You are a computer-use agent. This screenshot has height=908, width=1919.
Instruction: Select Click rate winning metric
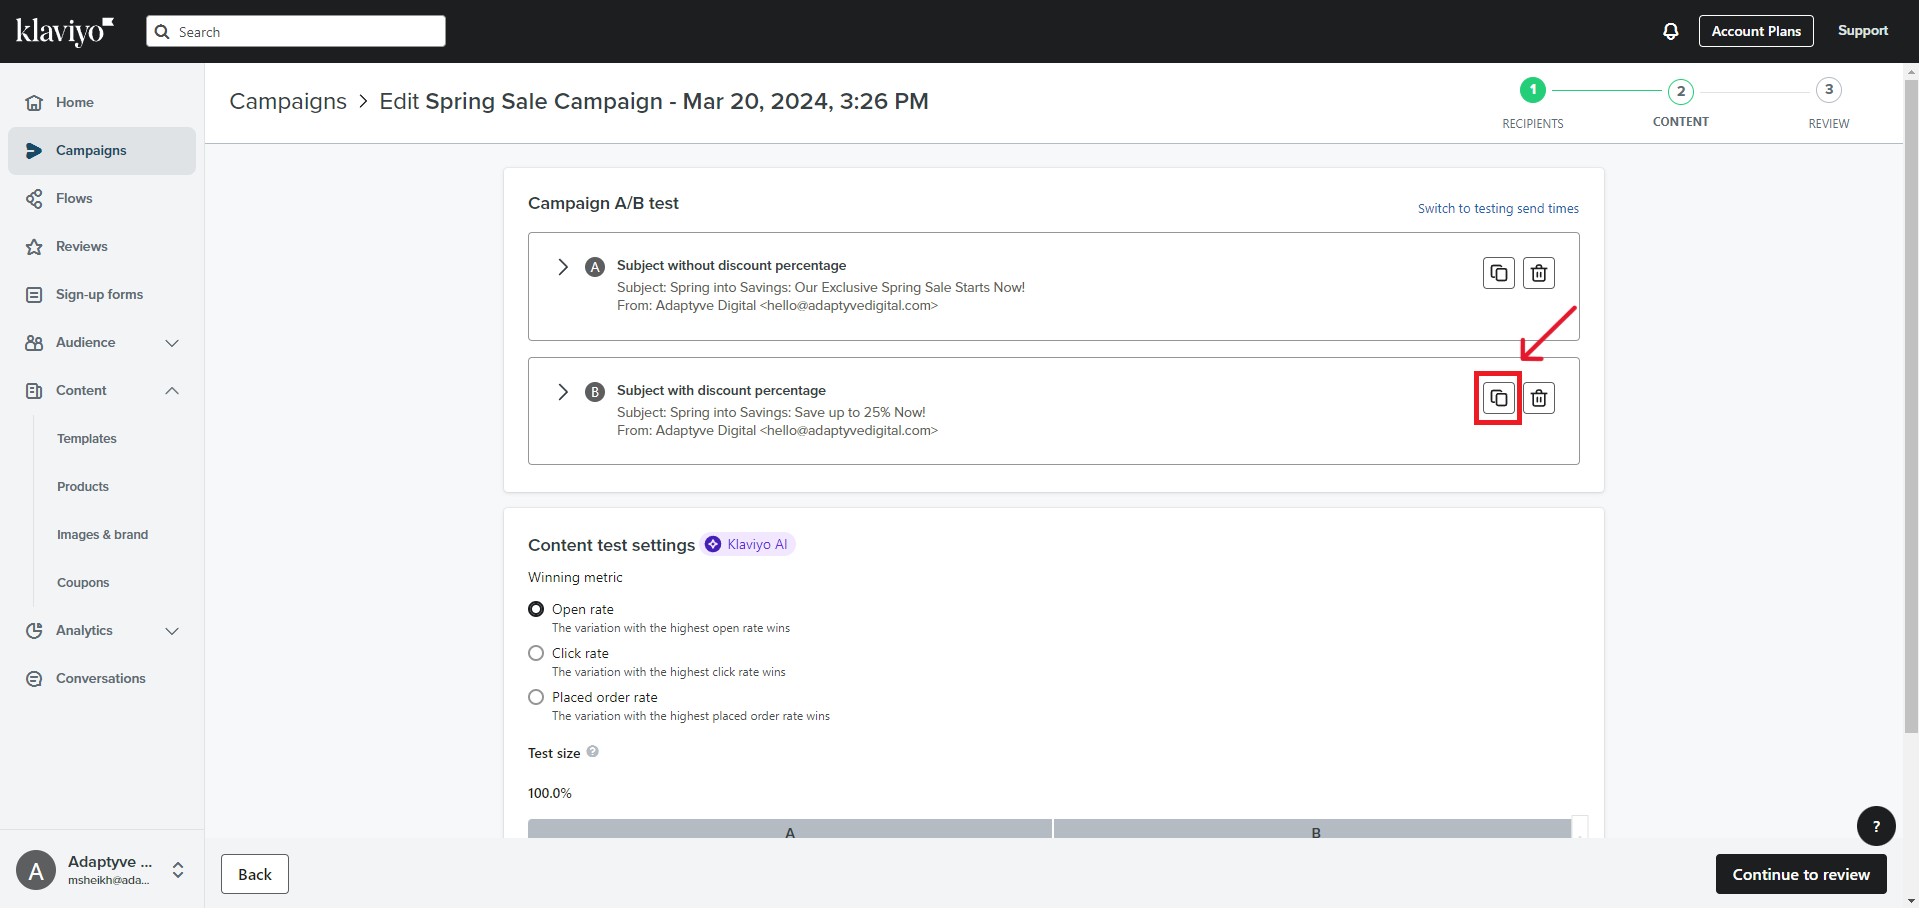(536, 653)
